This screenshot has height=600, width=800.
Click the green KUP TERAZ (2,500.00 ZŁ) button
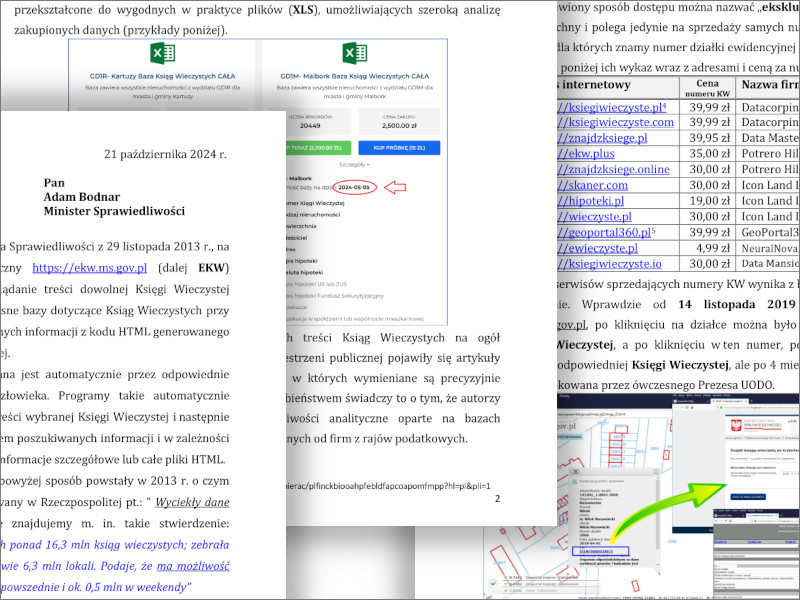(318, 148)
